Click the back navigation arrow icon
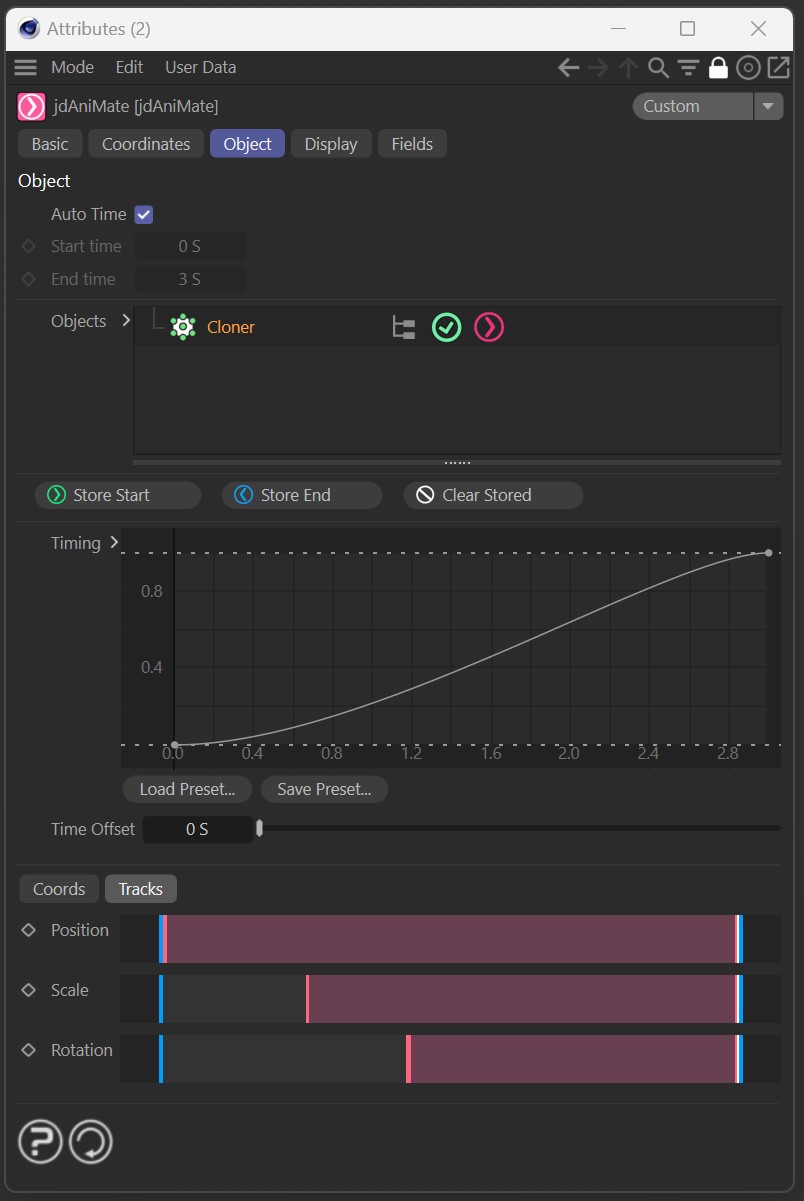The width and height of the screenshot is (804, 1201). (x=568, y=67)
